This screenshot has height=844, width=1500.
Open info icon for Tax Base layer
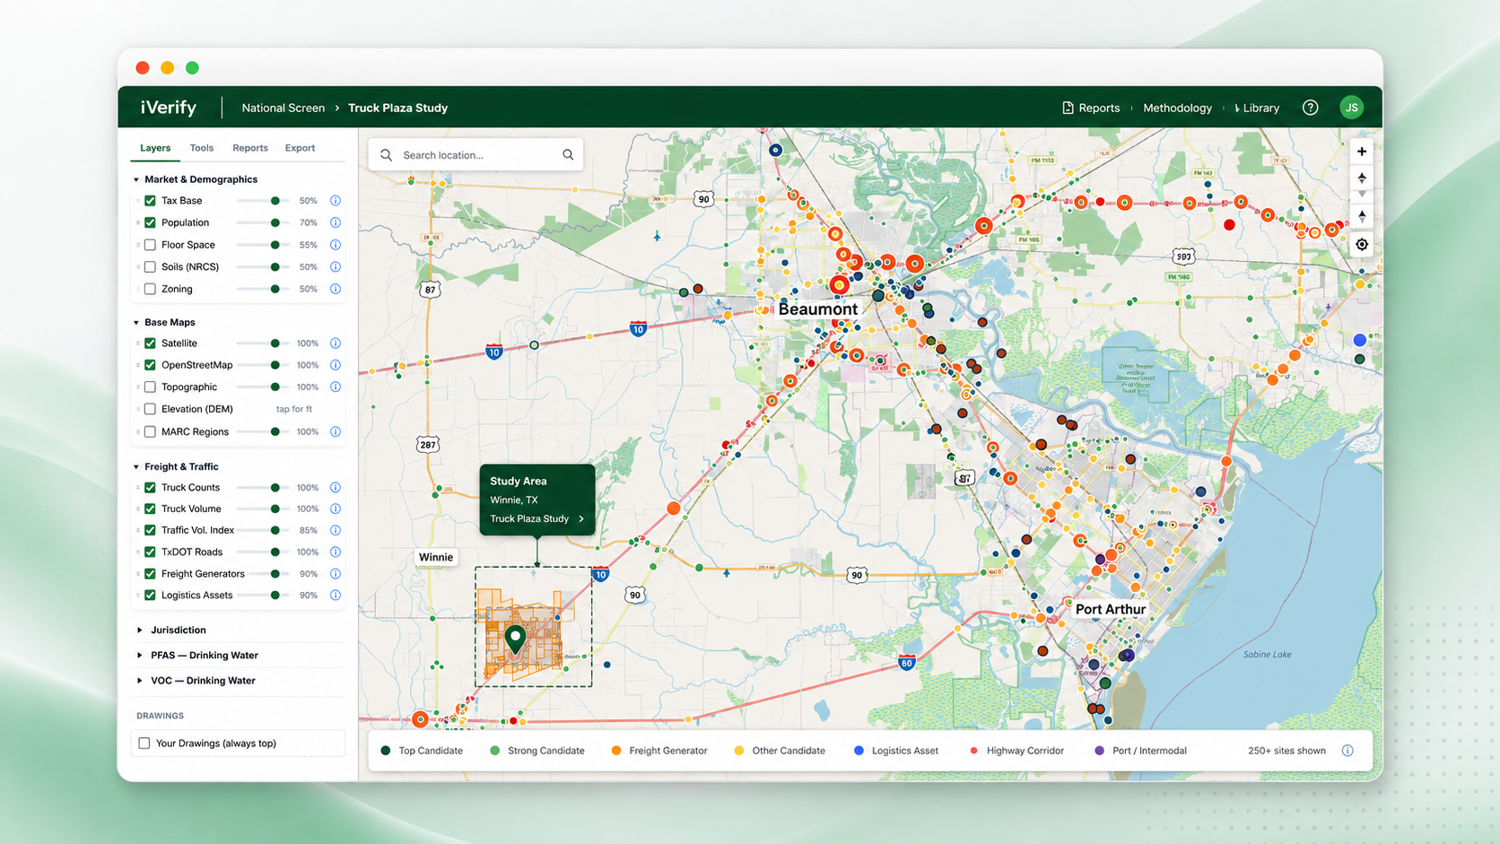[335, 201]
